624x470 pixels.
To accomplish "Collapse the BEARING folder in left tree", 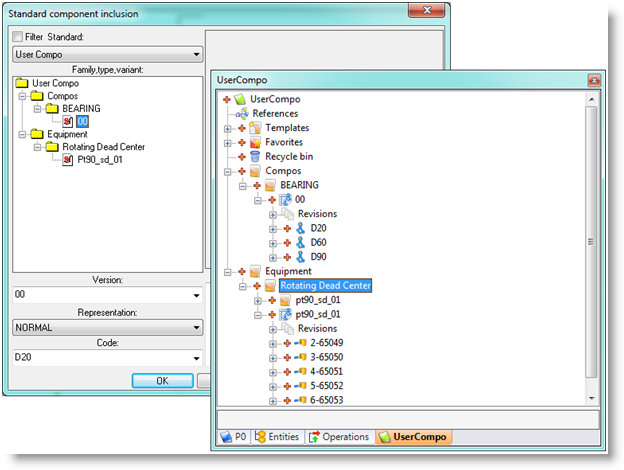I will coord(36,108).
